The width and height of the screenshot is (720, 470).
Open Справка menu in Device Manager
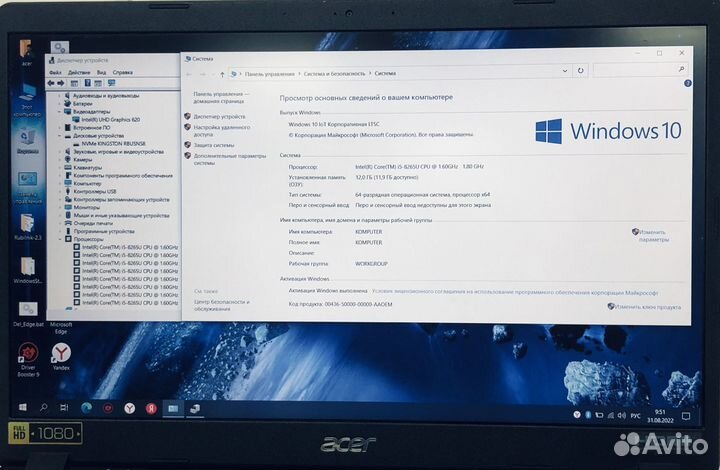(123, 73)
